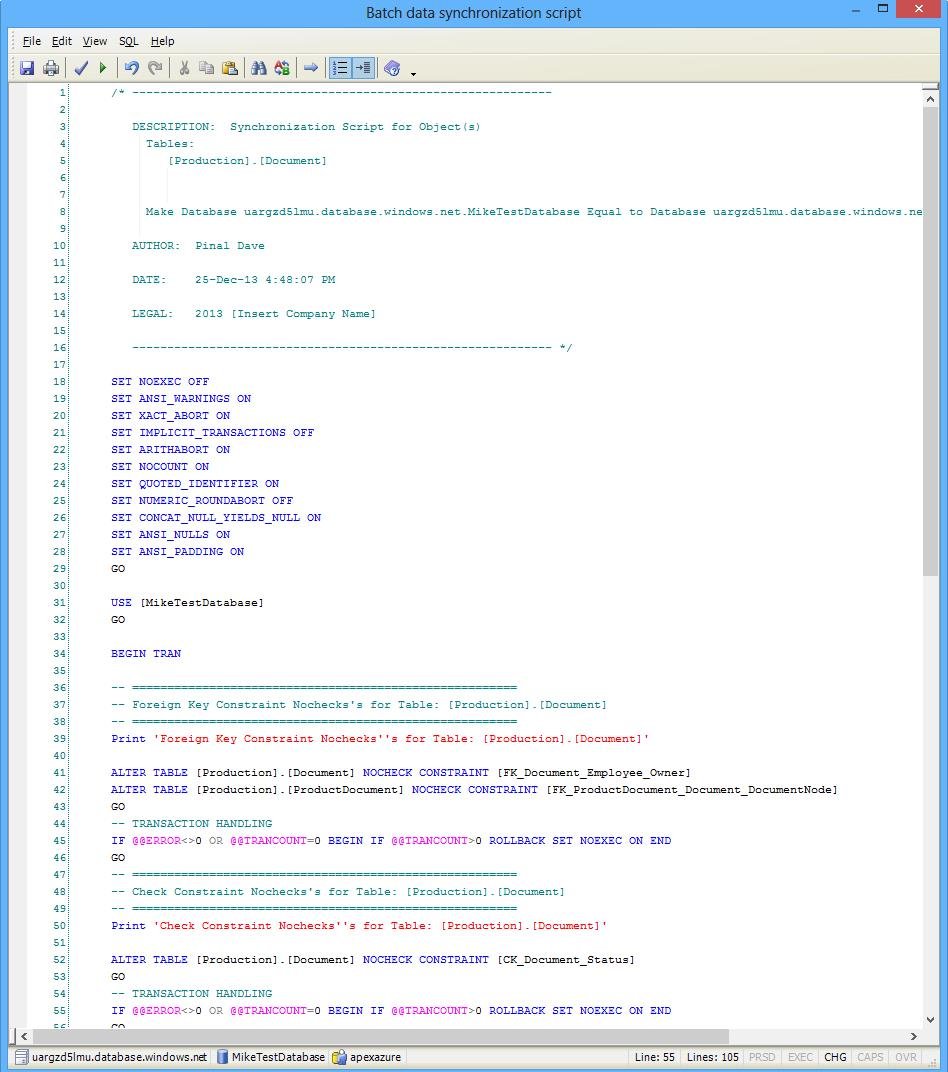The width and height of the screenshot is (948, 1072).
Task: Click the 'AUTHOR: Pinal Dave' comment line
Action: [x=198, y=245]
